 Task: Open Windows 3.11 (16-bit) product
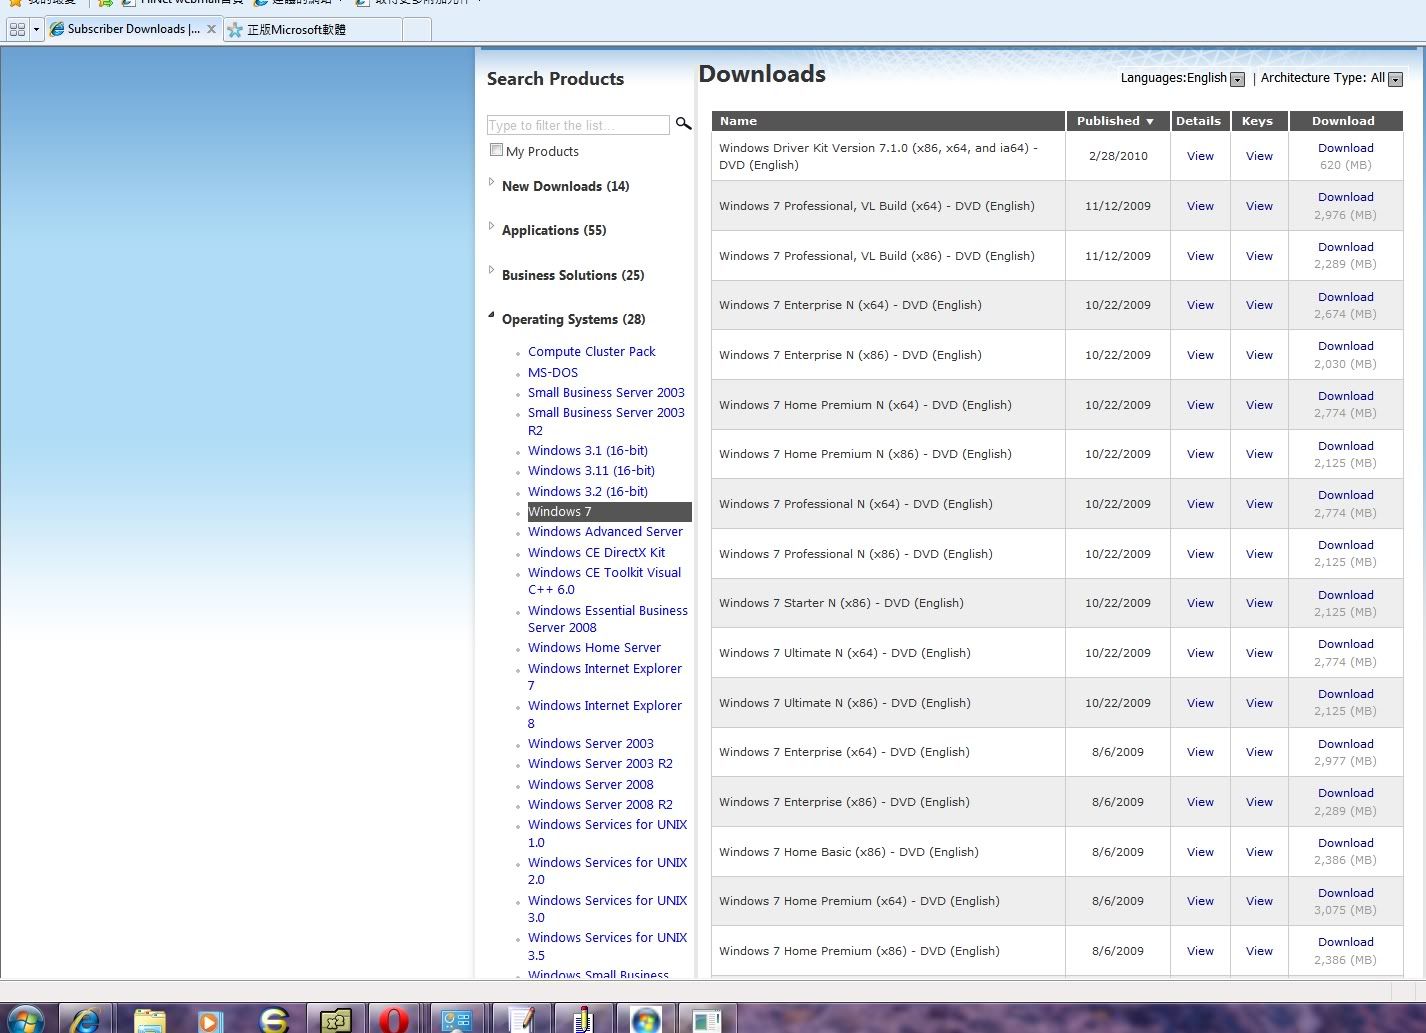coord(591,471)
